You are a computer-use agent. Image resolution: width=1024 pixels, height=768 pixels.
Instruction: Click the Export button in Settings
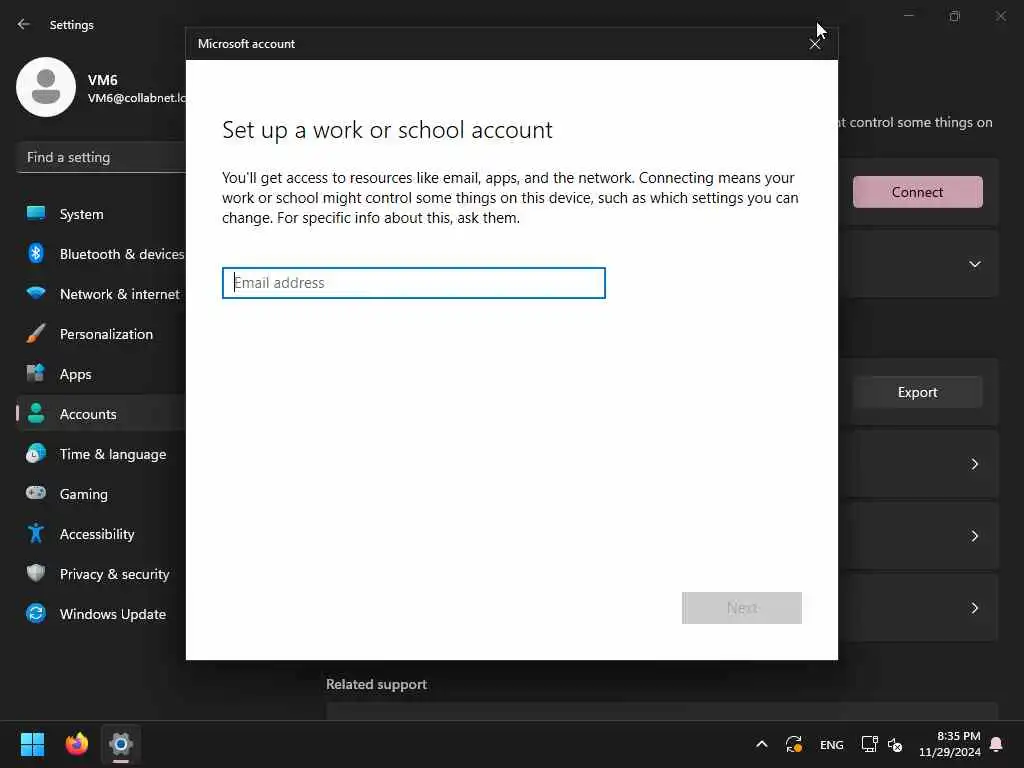(x=917, y=392)
